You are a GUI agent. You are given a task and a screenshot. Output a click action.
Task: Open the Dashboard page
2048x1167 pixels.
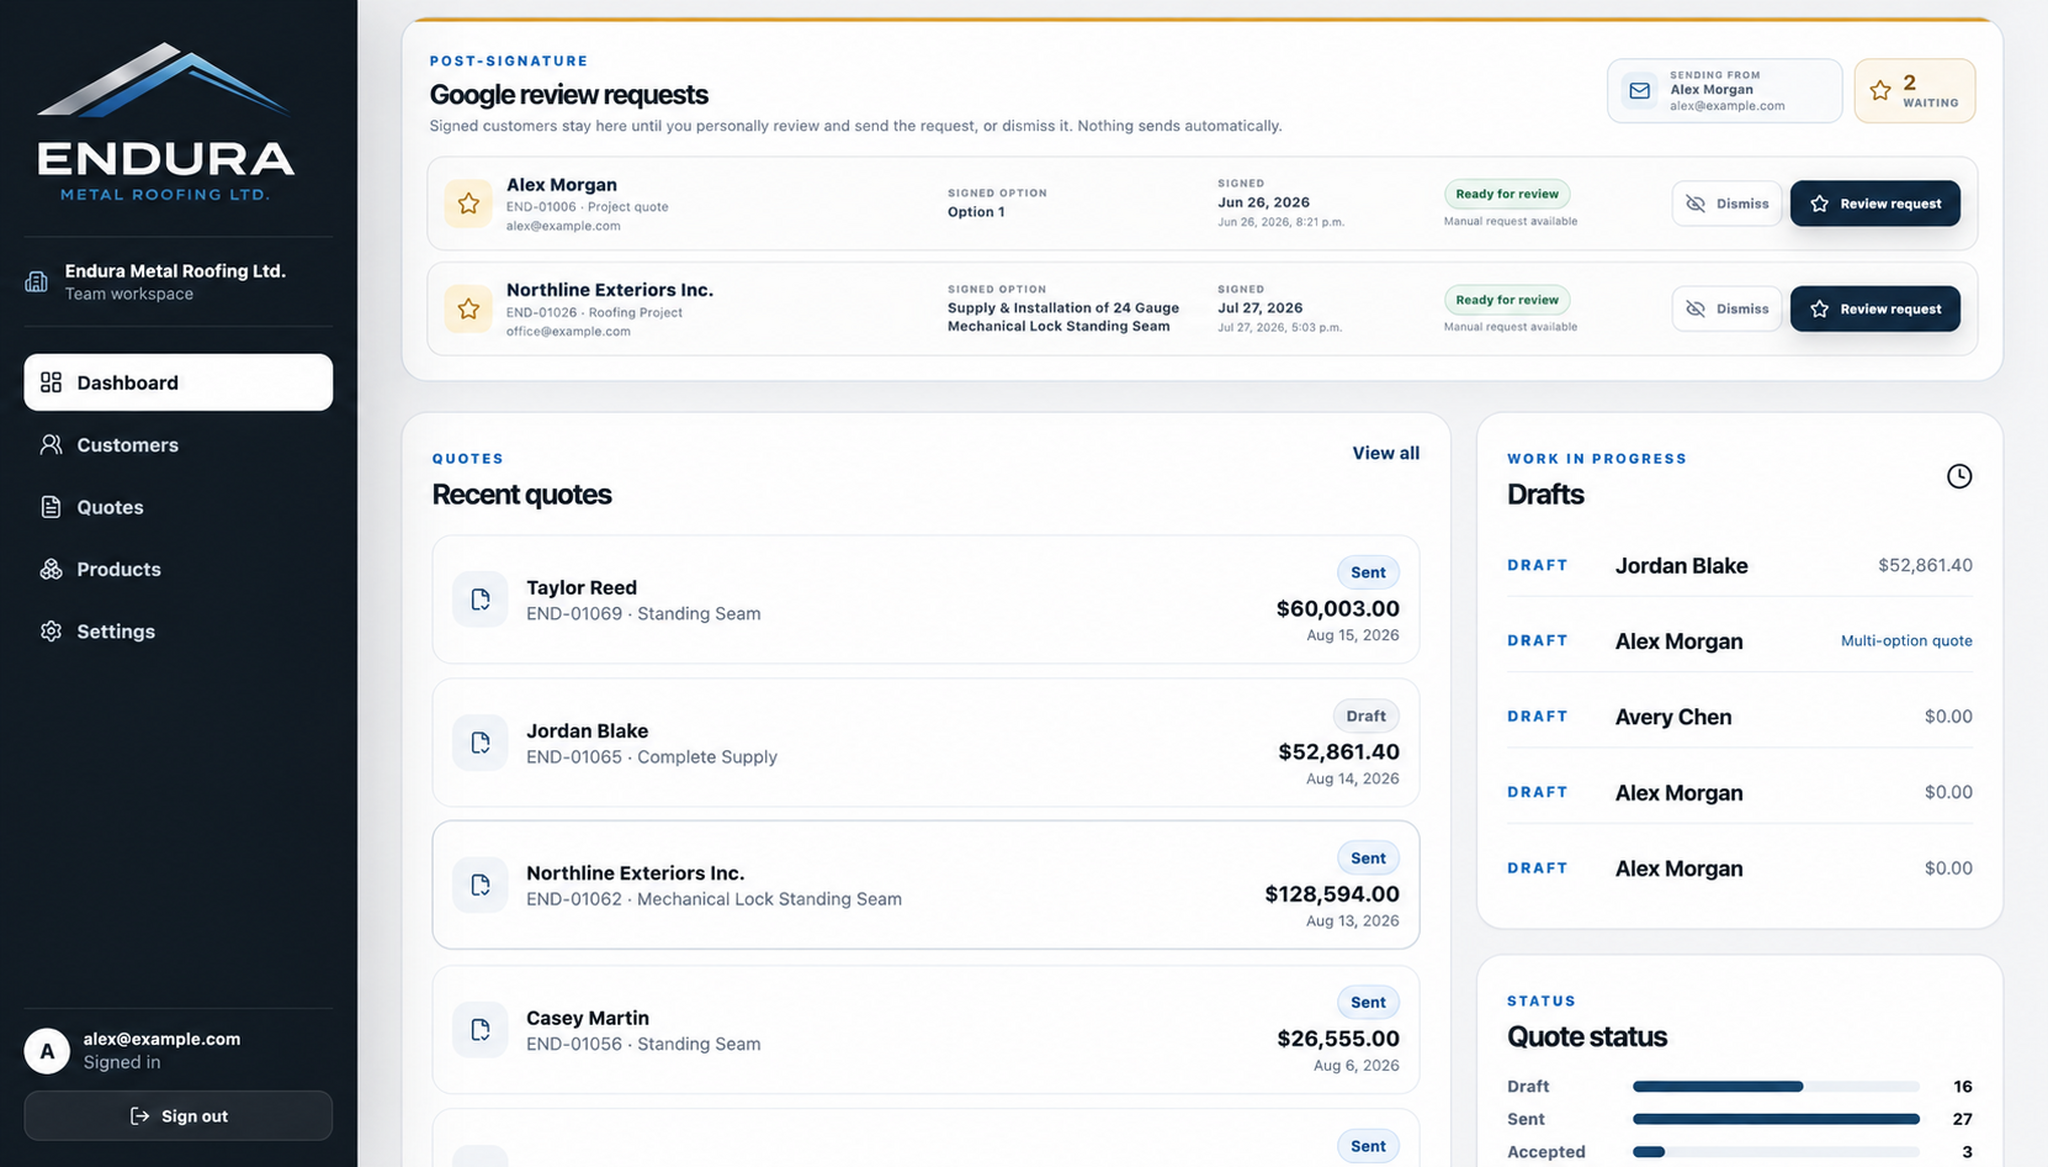tap(178, 382)
